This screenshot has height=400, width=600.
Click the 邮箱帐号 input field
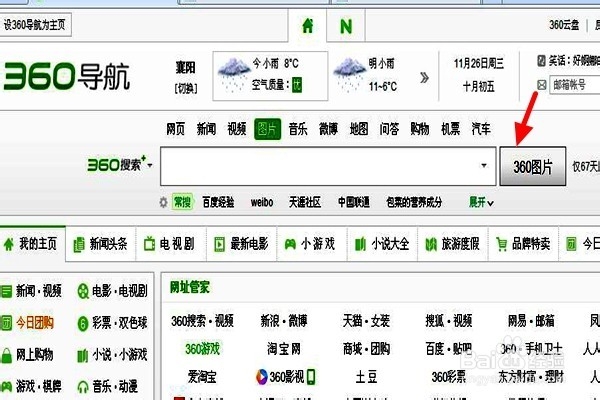pyautogui.click(x=575, y=85)
